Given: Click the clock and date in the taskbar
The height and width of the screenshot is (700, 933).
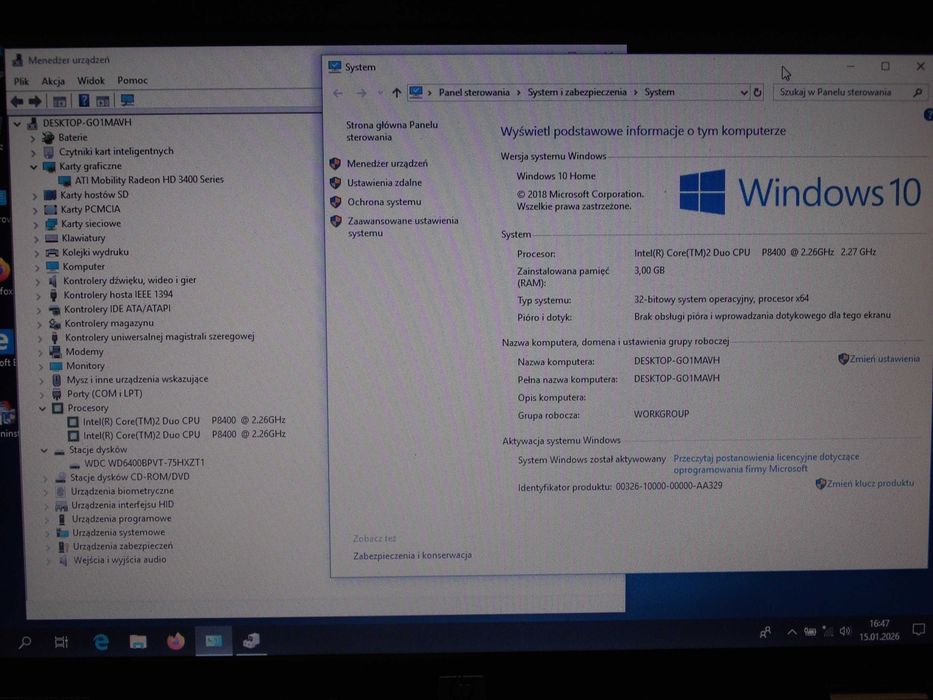Looking at the screenshot, I should tap(879, 630).
